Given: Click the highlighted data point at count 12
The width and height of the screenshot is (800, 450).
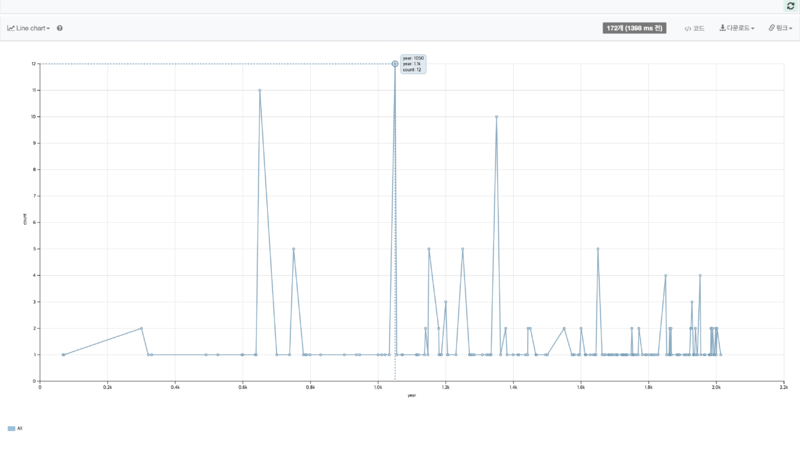Looking at the screenshot, I should pyautogui.click(x=395, y=64).
